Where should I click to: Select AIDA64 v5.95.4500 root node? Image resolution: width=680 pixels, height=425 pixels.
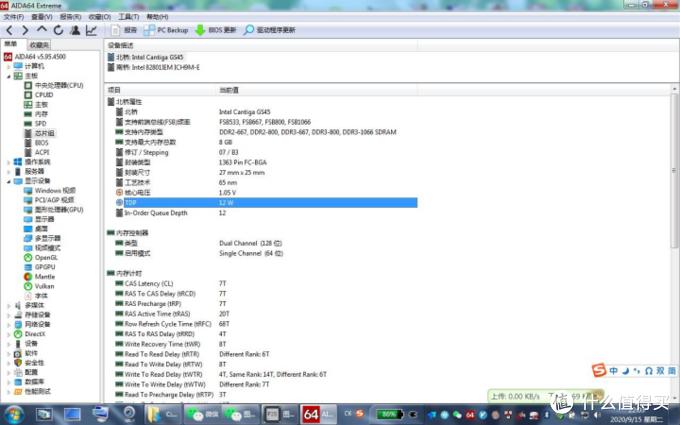35,56
